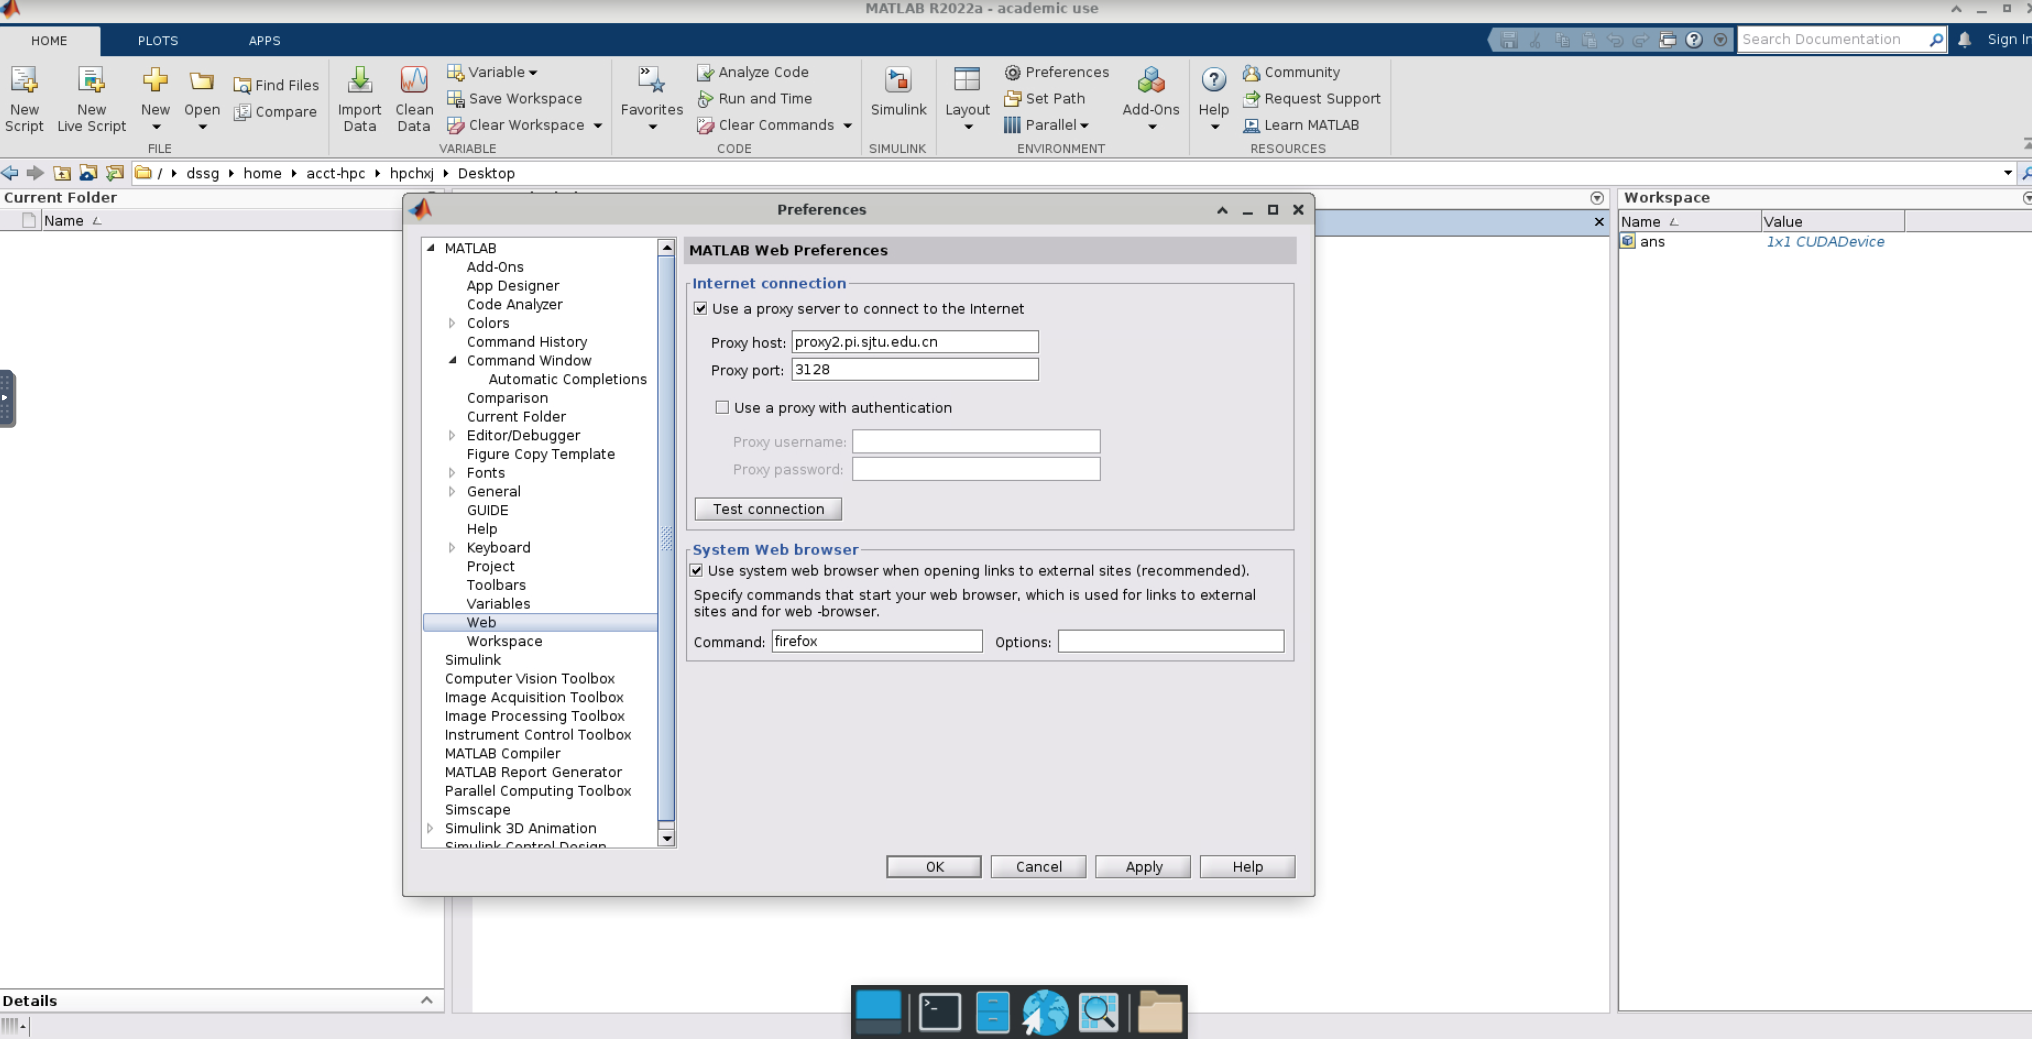The image size is (2032, 1039).
Task: Click the Test connection button
Action: (x=768, y=509)
